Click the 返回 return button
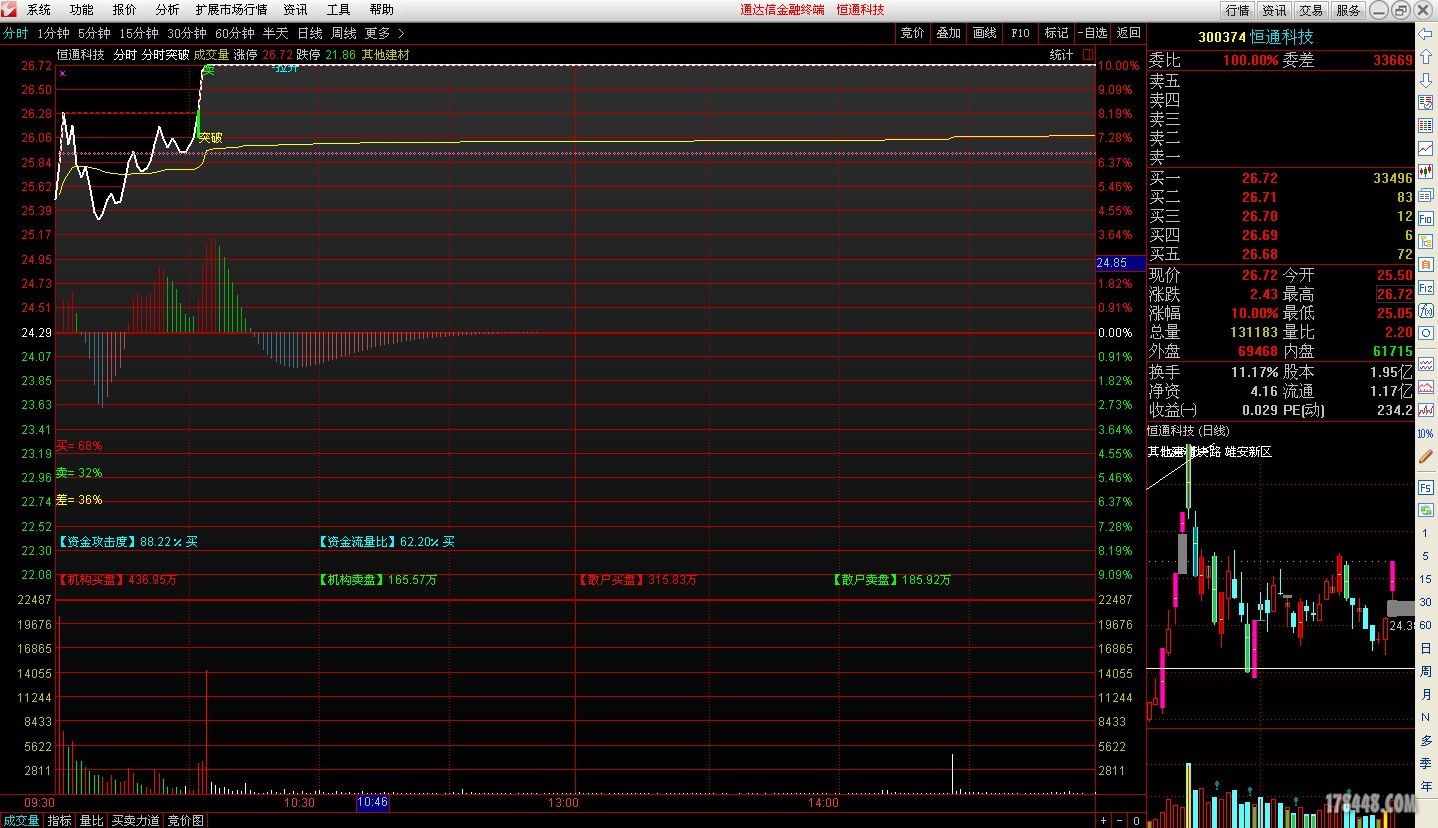 (1128, 33)
